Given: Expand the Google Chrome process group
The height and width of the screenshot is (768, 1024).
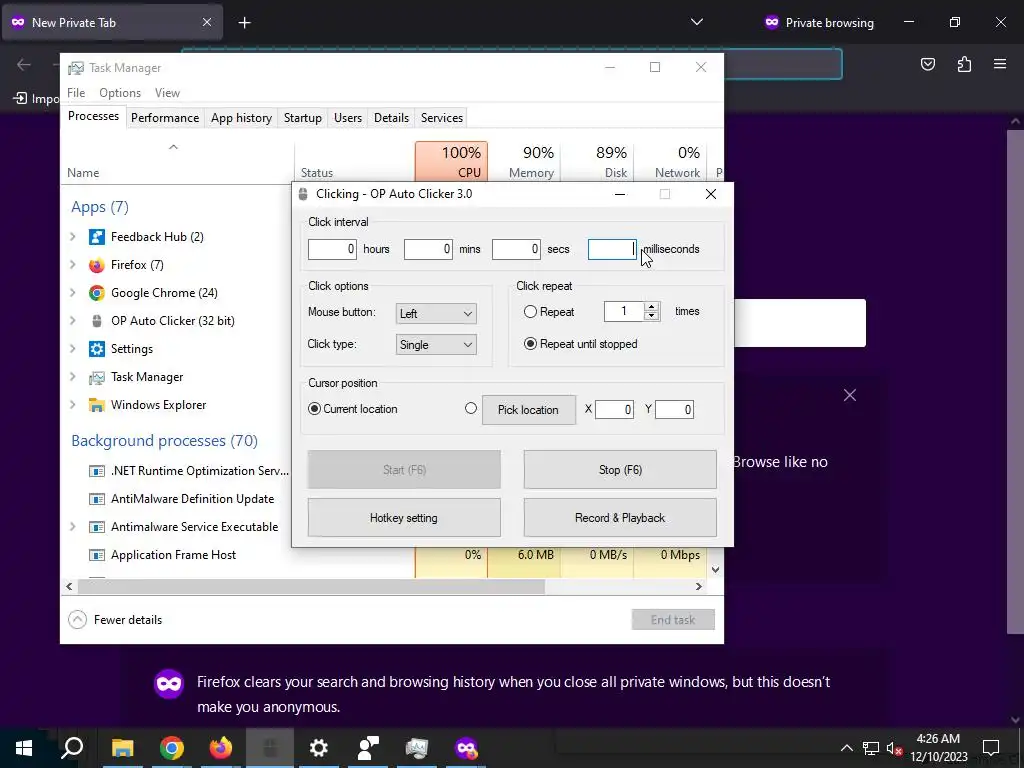Looking at the screenshot, I should (72, 293).
